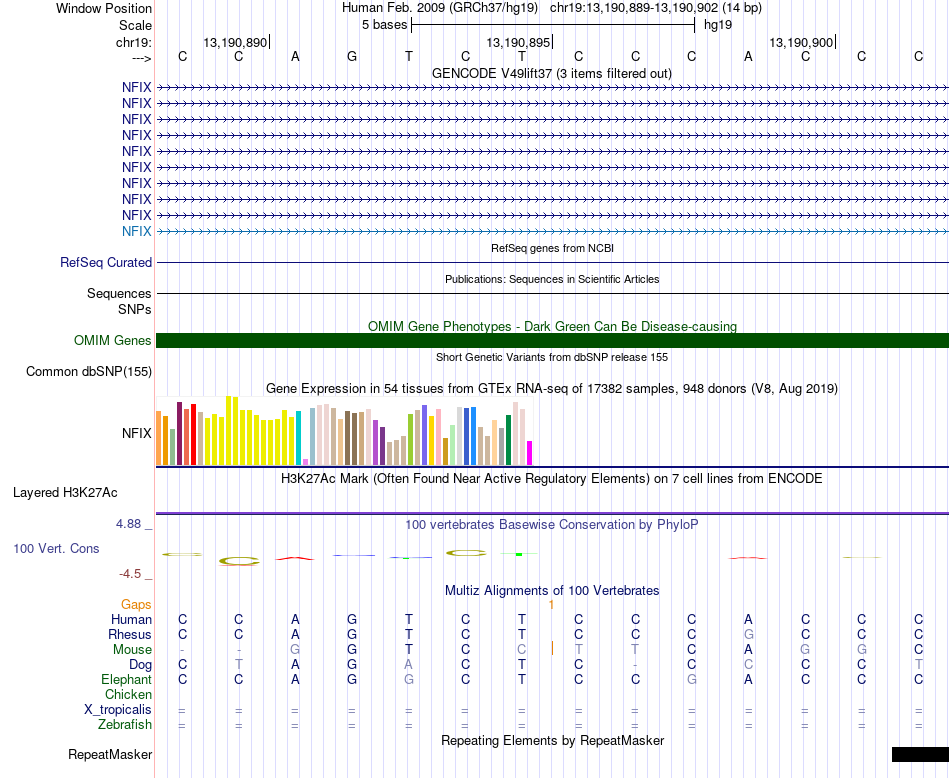
Task: Click the SNPs track label
Action: click(x=135, y=309)
